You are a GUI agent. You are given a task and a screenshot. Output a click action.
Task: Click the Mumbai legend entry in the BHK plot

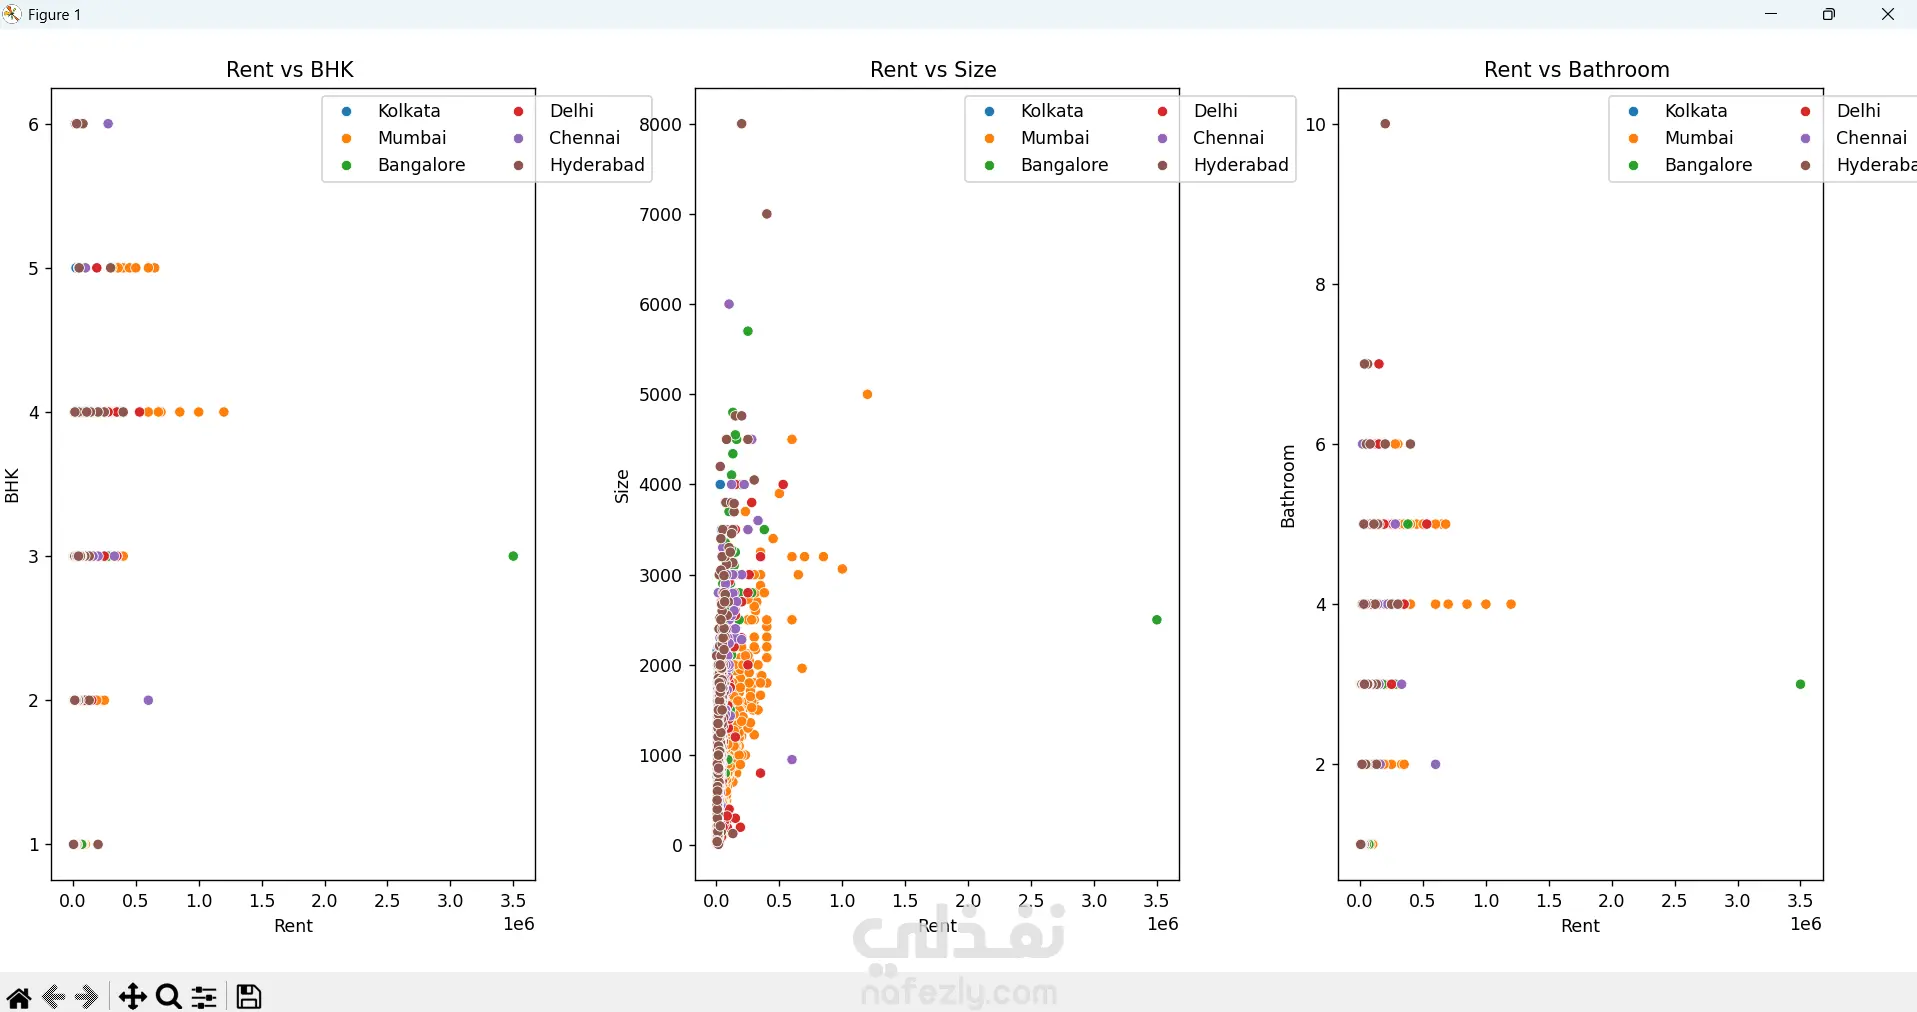394,138
